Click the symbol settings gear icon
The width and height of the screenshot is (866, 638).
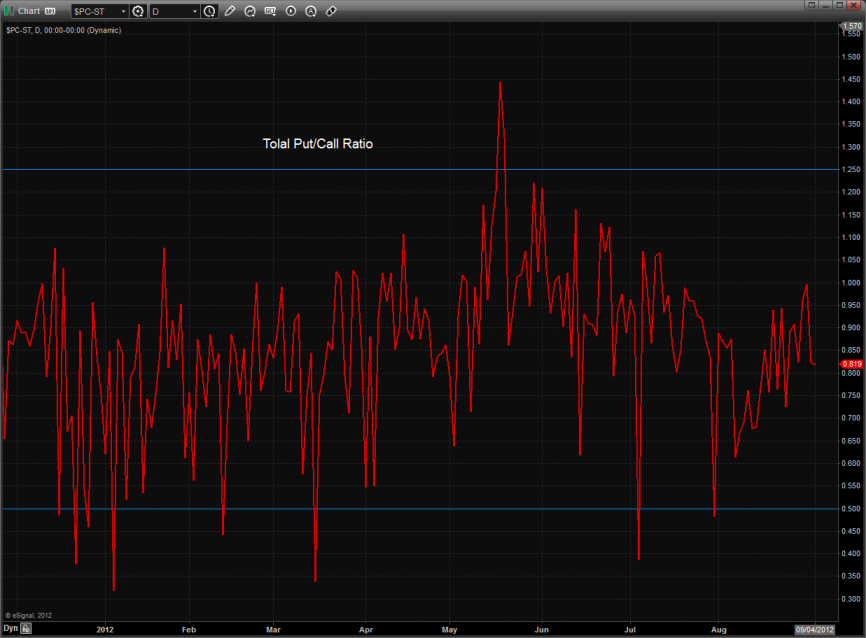pyautogui.click(x=138, y=11)
